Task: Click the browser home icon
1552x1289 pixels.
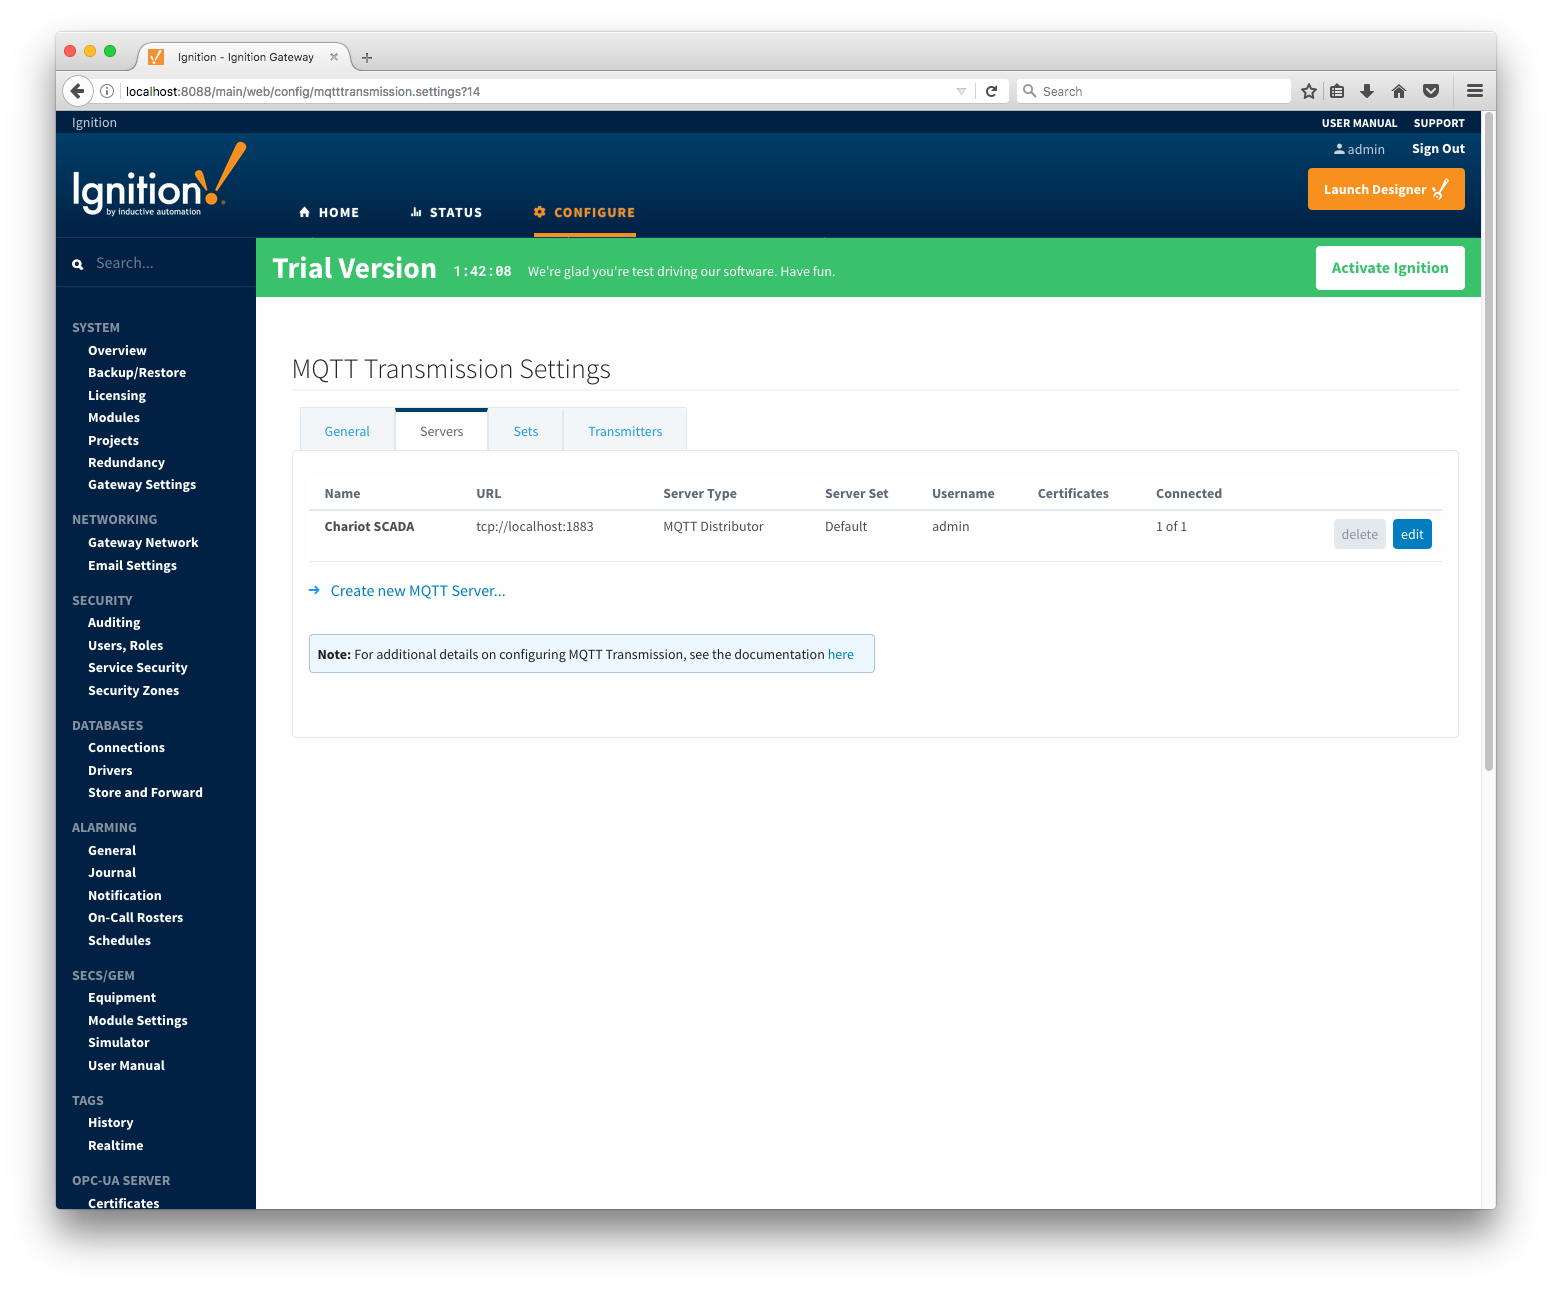Action: coord(1399,91)
